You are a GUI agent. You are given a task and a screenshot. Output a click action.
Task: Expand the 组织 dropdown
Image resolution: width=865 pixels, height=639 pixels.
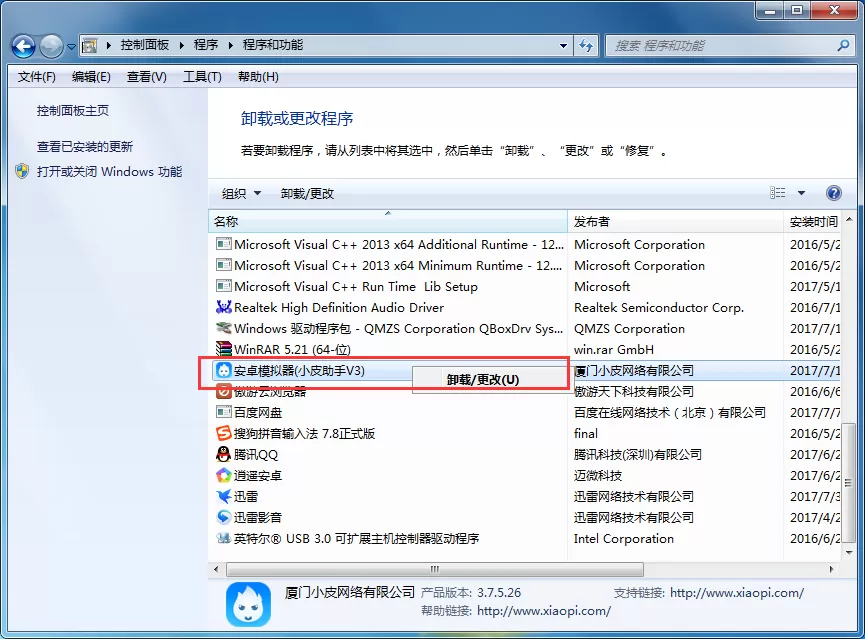pyautogui.click(x=241, y=194)
